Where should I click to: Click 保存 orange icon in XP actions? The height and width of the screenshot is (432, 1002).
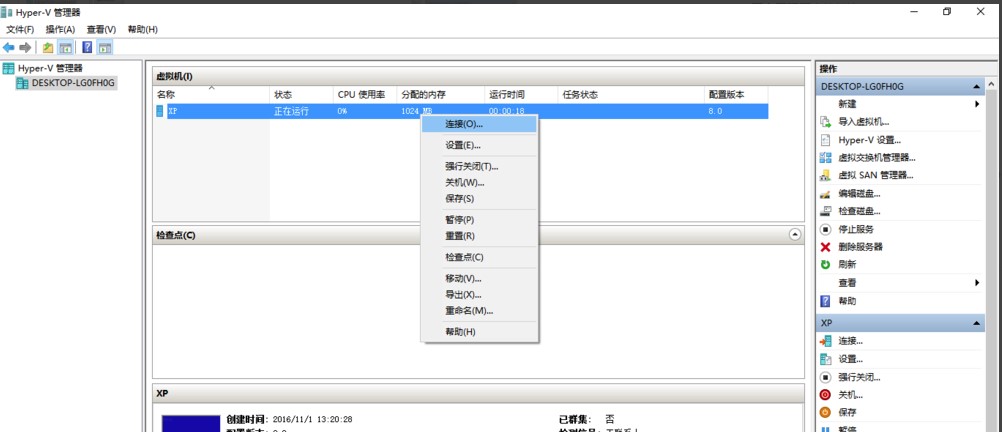click(x=826, y=413)
